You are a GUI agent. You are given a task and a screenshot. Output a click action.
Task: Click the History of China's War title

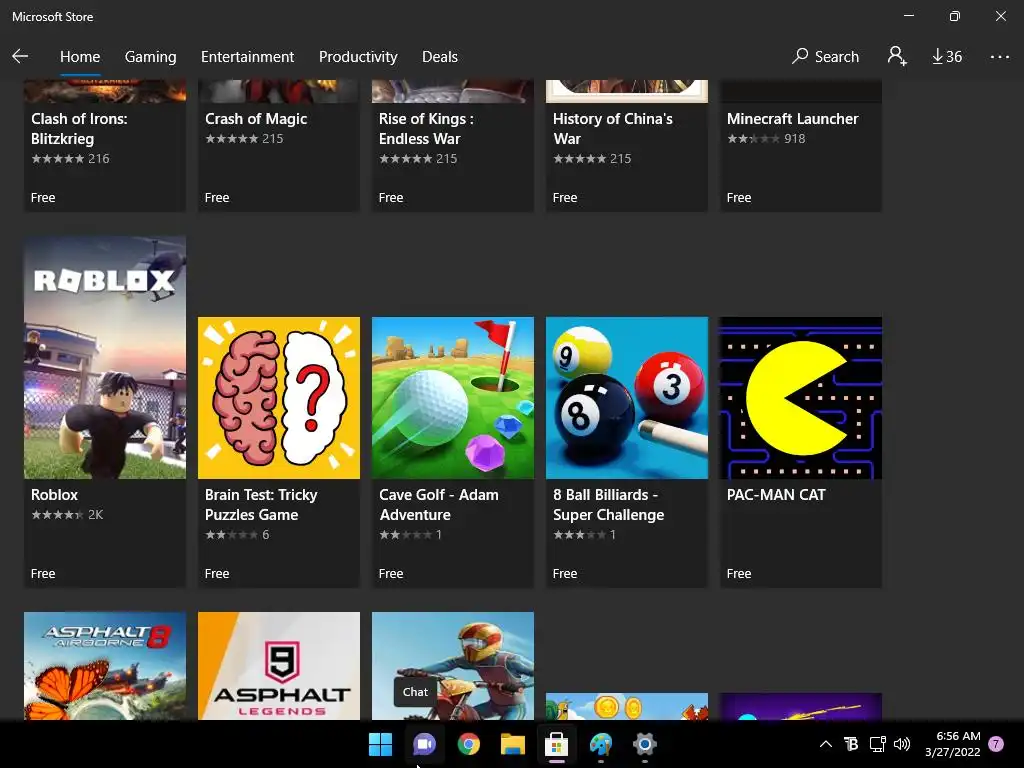click(x=613, y=129)
